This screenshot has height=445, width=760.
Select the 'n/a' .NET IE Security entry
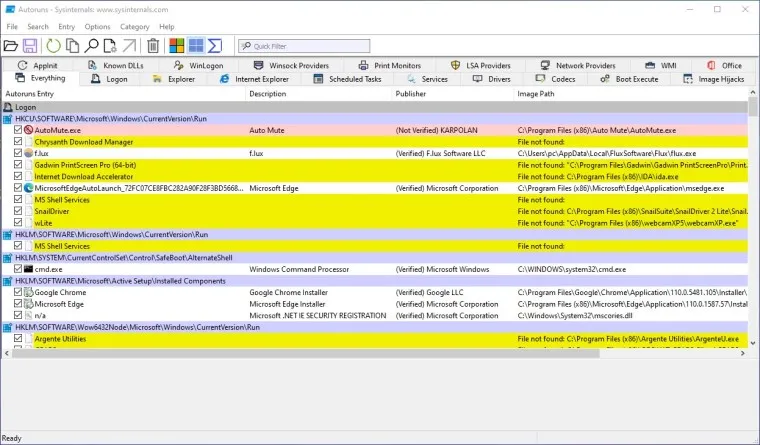tap(375, 316)
